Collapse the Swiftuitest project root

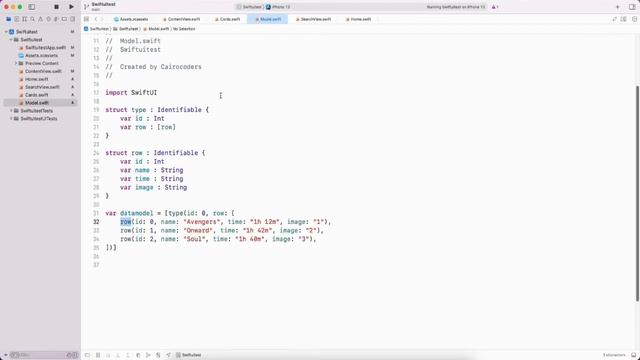coord(6,32)
